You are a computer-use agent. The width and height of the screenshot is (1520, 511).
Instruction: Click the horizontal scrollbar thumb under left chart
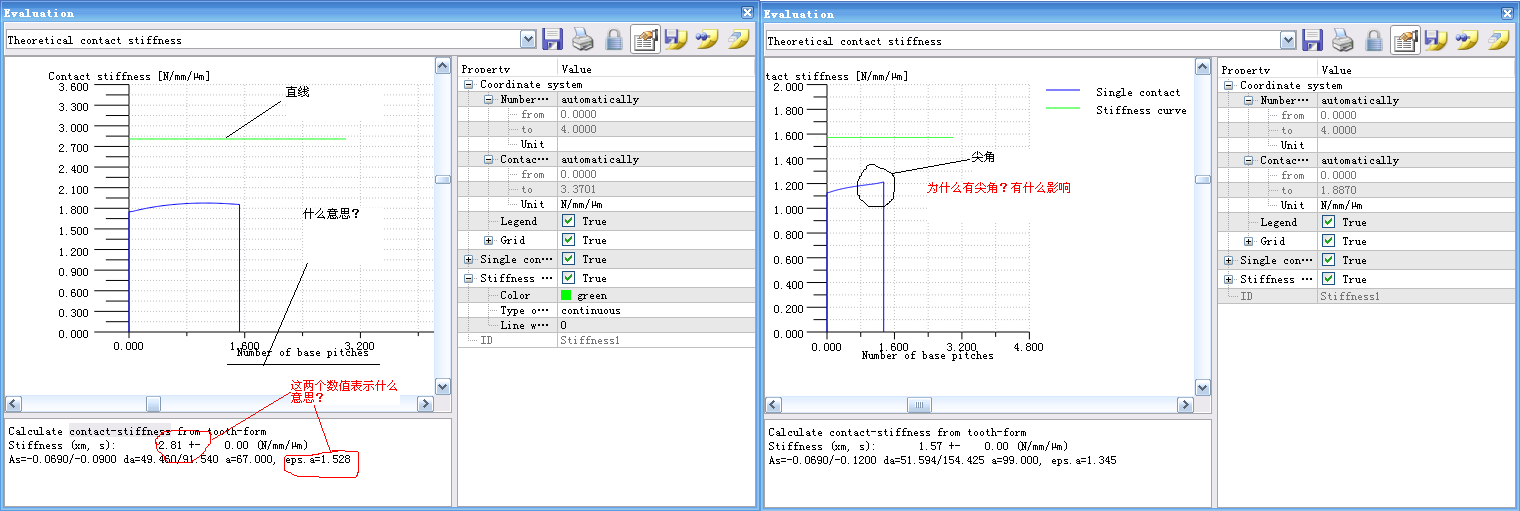(x=153, y=404)
